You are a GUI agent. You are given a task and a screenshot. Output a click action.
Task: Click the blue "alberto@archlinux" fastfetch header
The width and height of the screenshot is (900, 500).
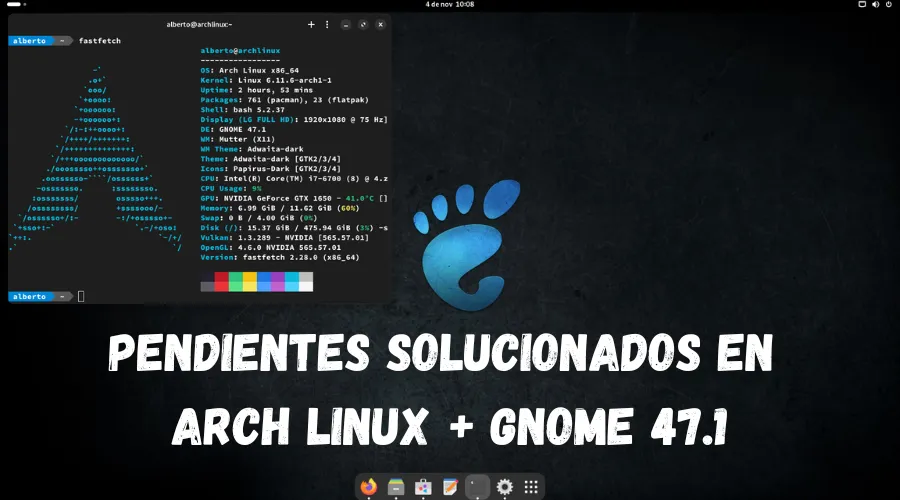(x=240, y=51)
